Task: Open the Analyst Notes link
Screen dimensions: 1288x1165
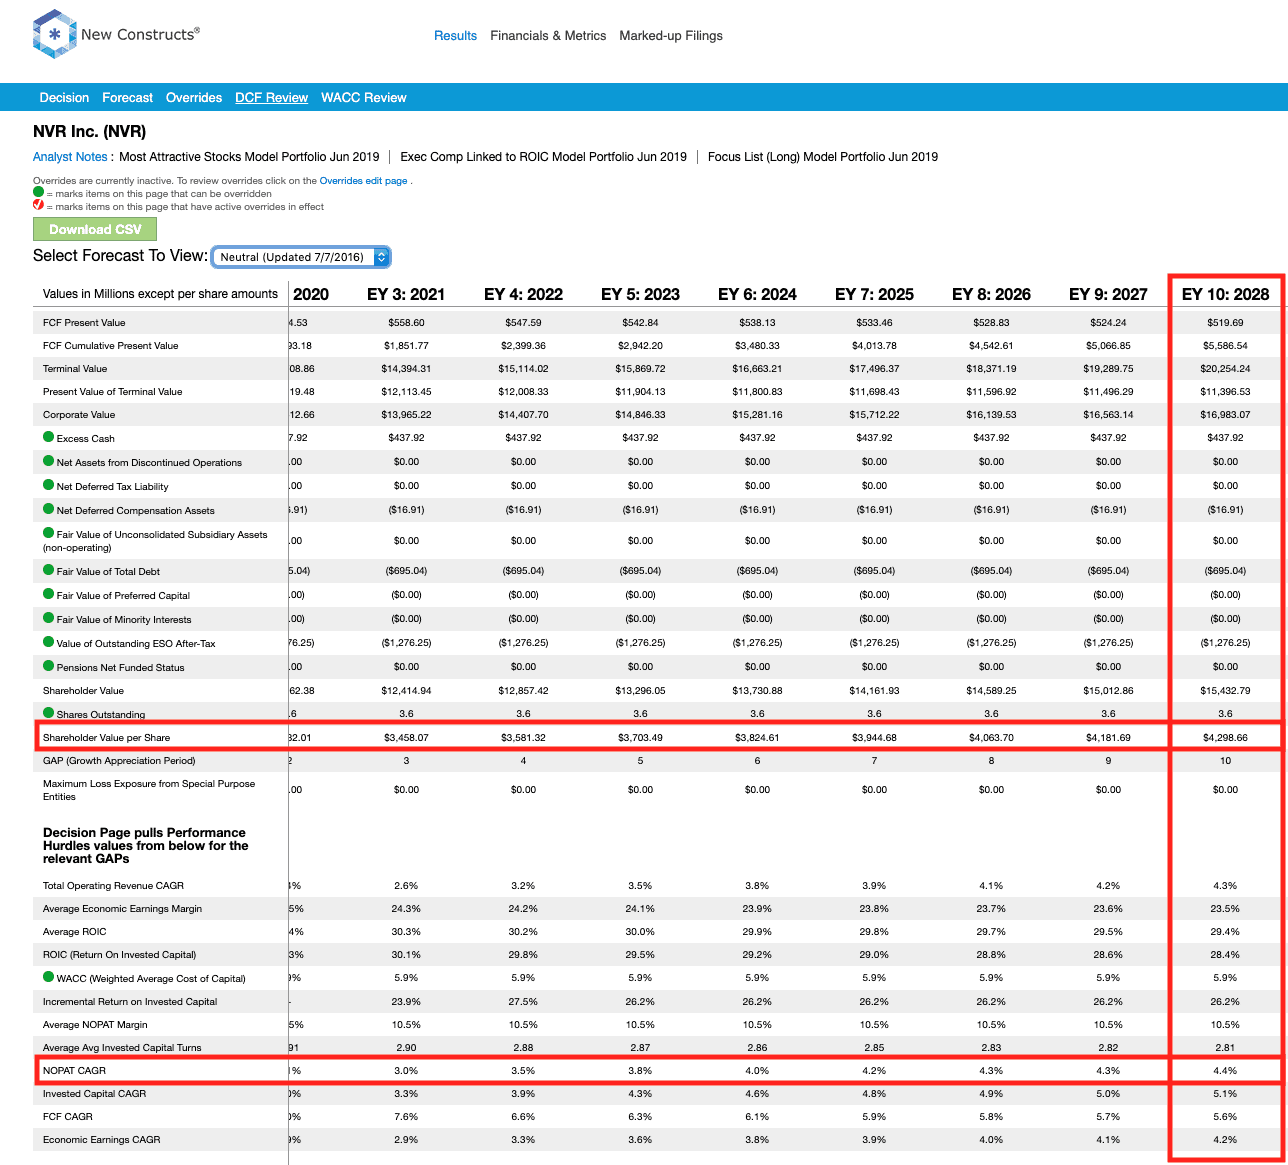Action: pos(70,156)
